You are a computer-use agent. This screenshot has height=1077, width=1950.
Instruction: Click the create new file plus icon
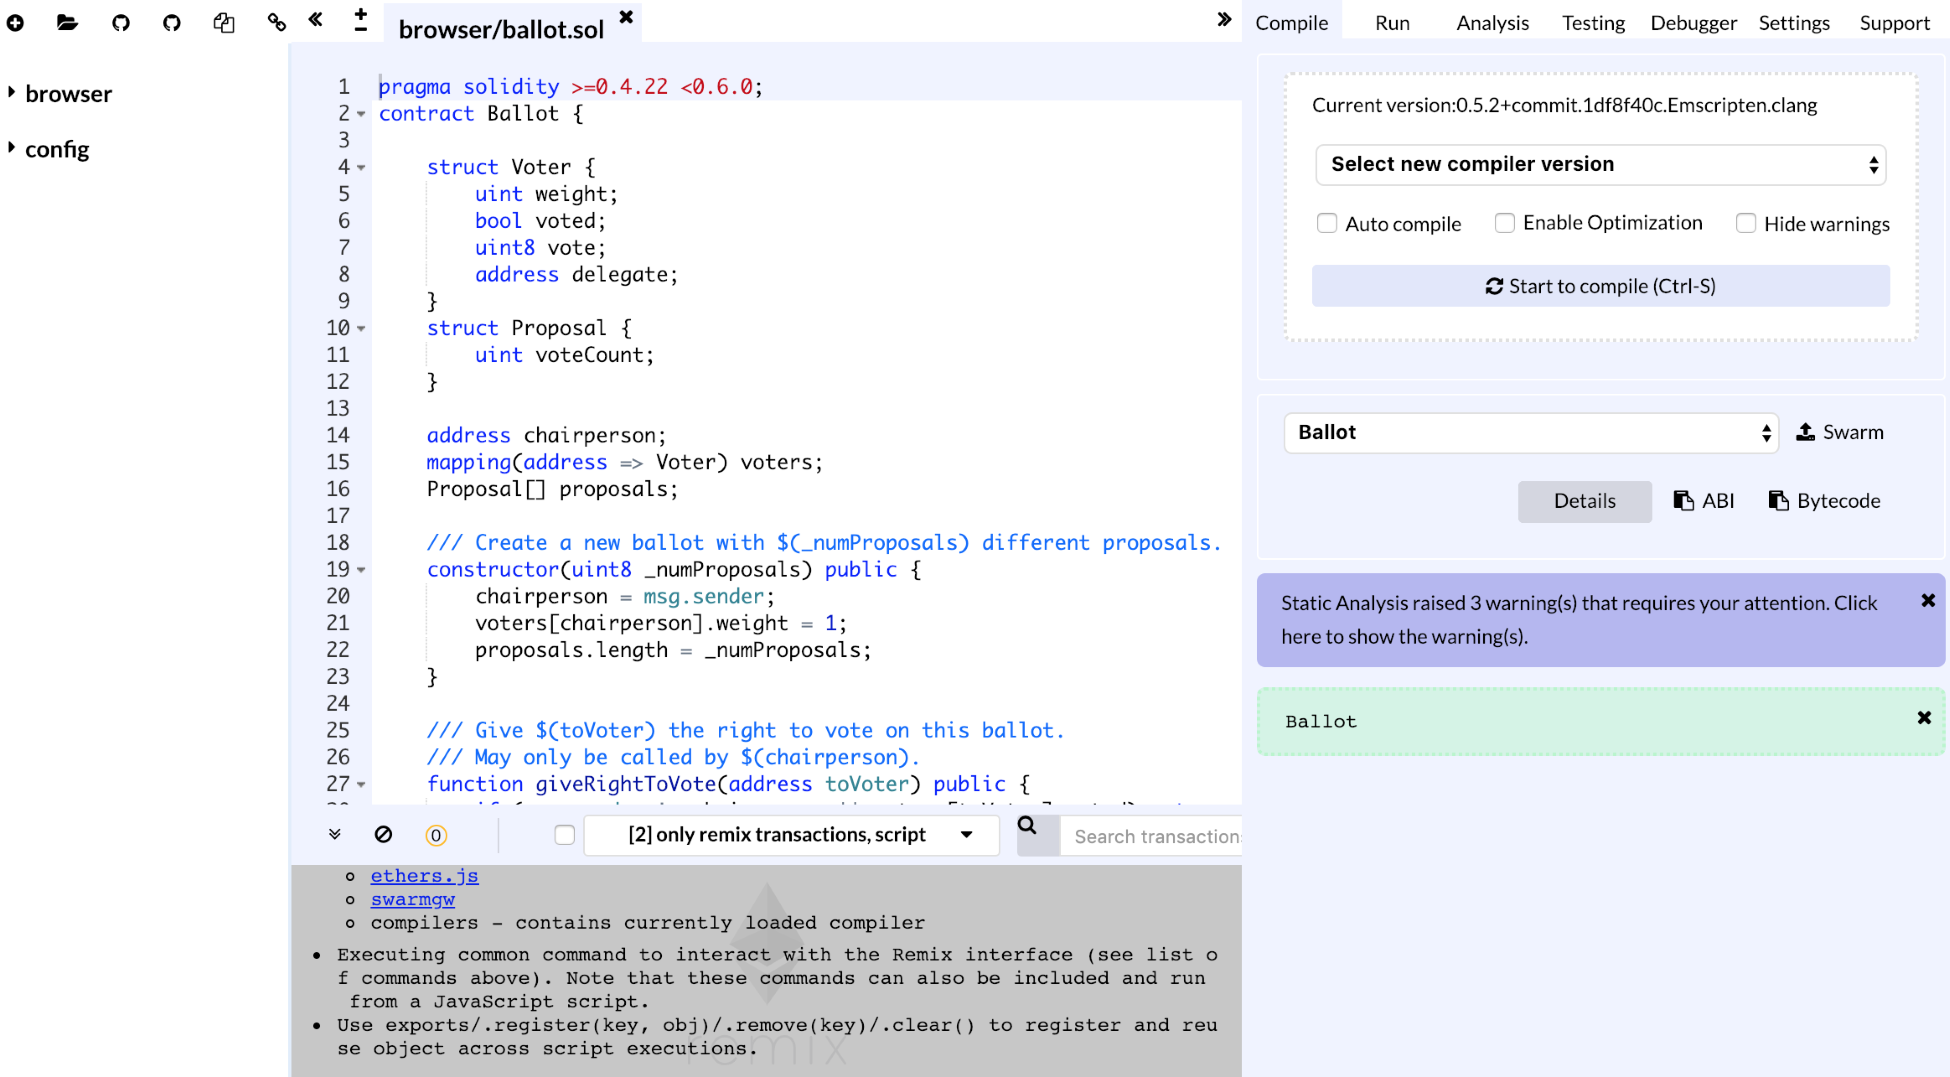click(x=16, y=22)
